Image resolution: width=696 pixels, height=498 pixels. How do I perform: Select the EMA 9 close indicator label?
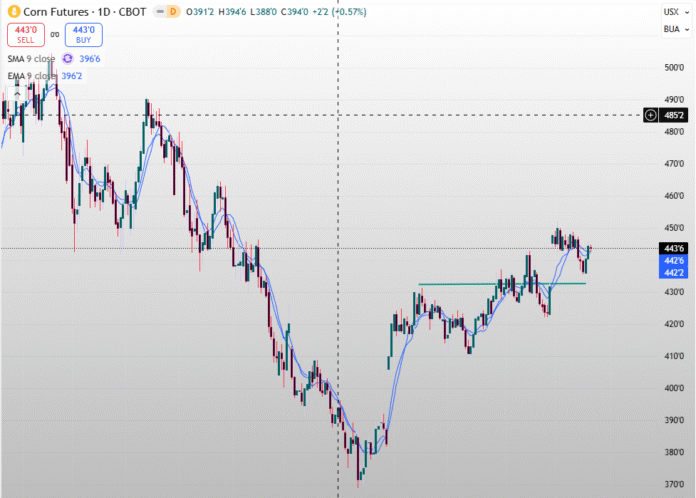click(x=31, y=76)
